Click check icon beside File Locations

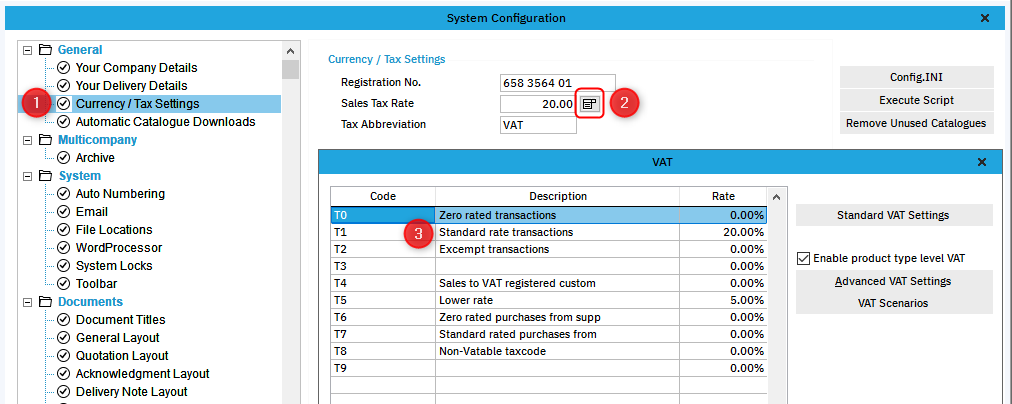(64, 230)
